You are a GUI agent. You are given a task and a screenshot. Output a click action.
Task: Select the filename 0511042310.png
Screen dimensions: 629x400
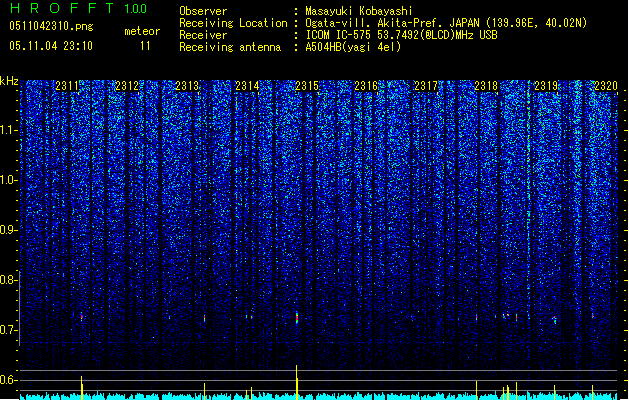click(51, 26)
